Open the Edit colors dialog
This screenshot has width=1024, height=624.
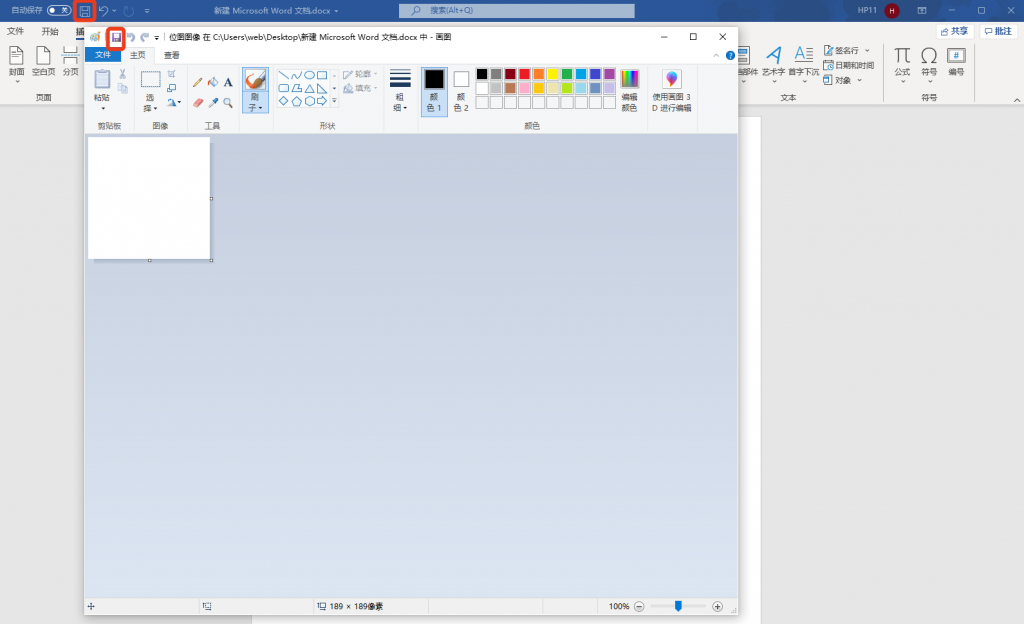coord(629,91)
